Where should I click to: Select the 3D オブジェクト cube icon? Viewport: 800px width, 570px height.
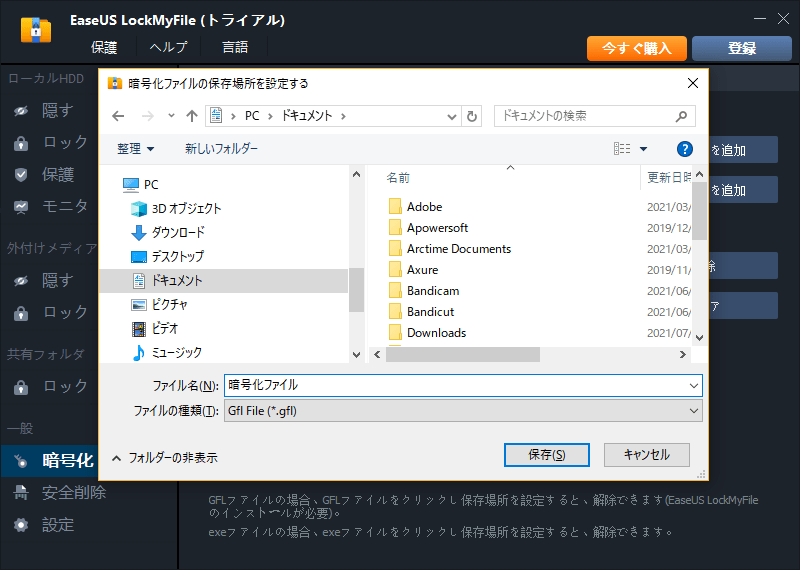[x=139, y=209]
